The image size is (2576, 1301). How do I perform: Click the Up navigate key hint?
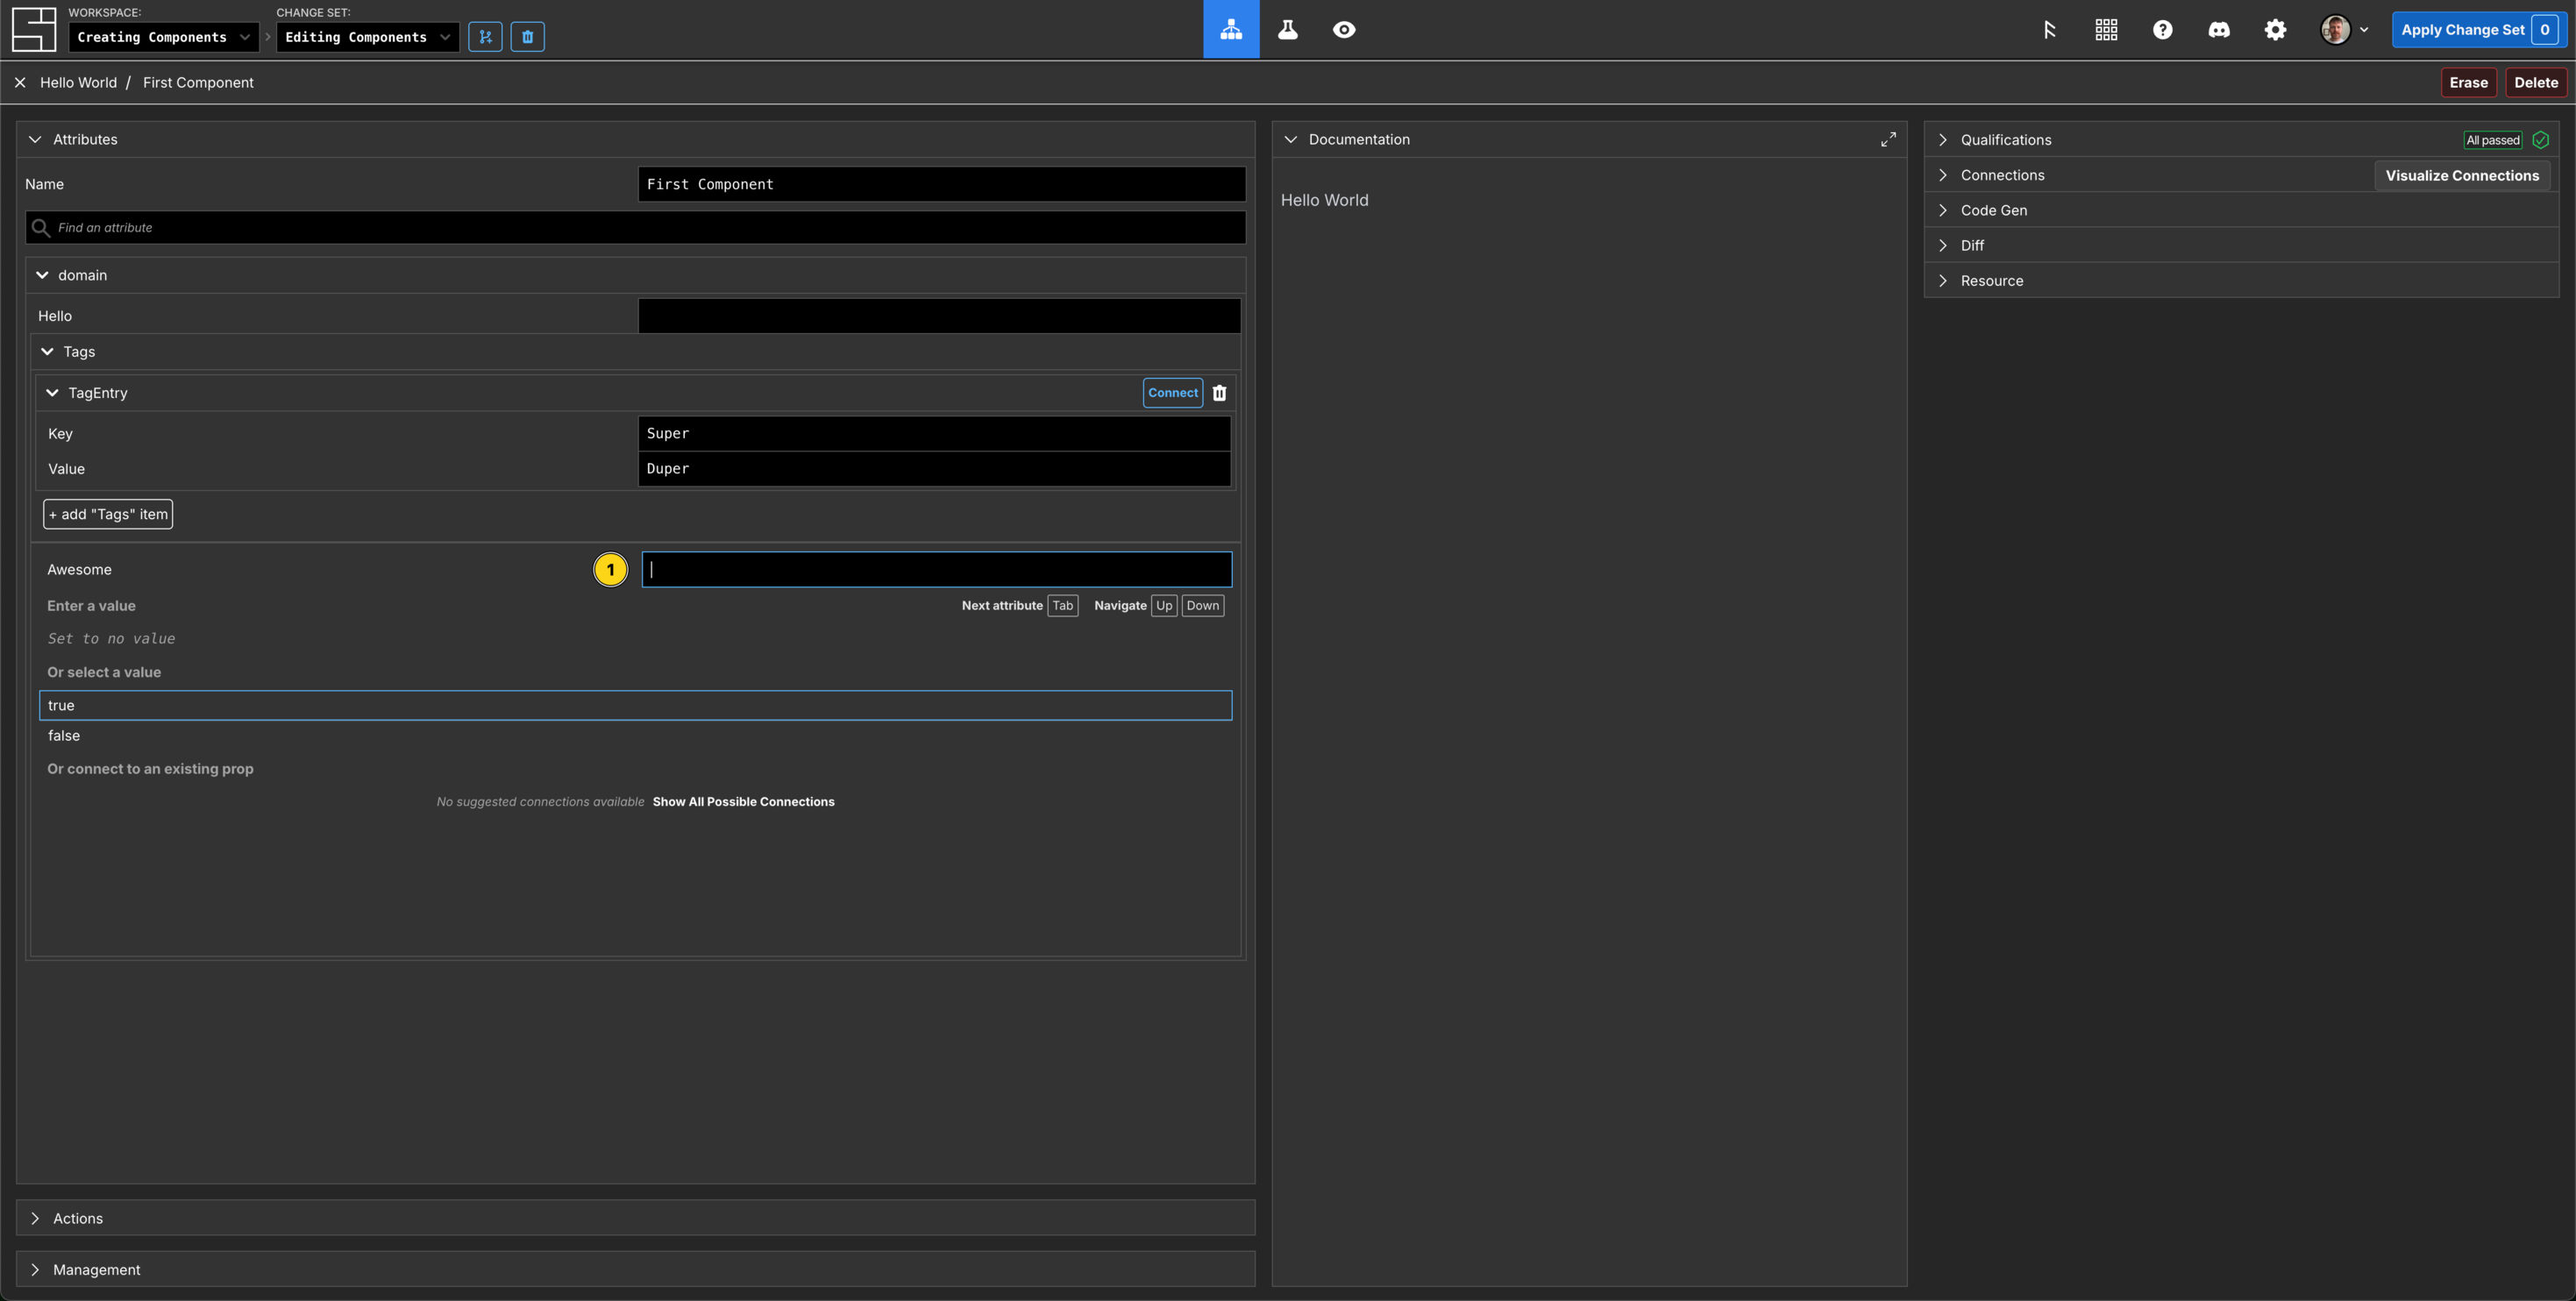tap(1163, 606)
